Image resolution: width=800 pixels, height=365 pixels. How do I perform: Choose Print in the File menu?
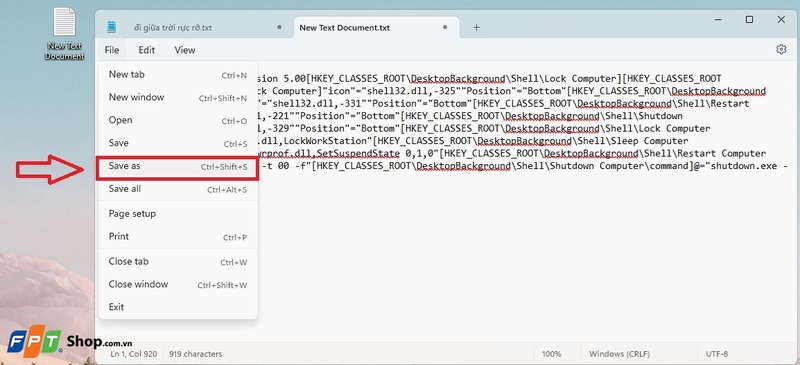point(178,237)
